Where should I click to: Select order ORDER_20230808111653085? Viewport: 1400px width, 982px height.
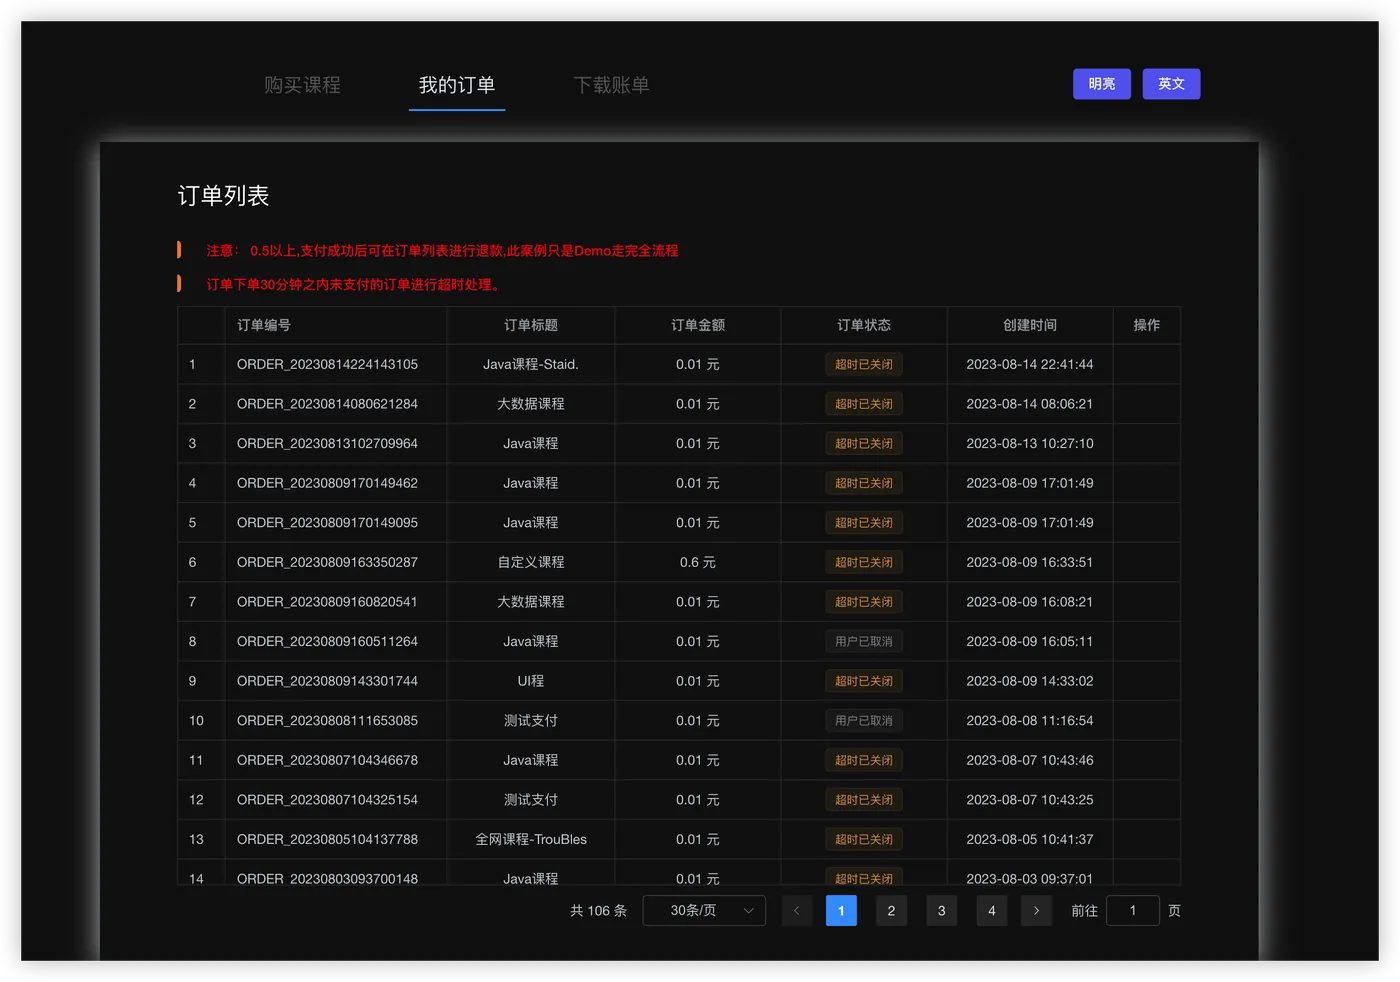click(327, 720)
